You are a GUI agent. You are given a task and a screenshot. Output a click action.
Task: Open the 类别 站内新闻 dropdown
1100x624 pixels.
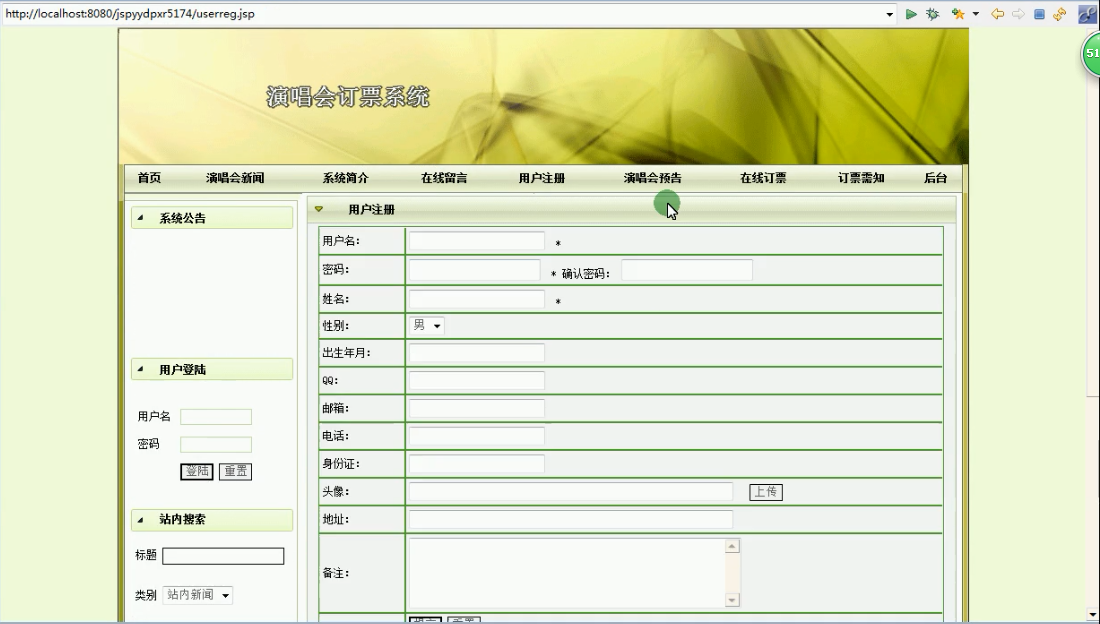197,595
